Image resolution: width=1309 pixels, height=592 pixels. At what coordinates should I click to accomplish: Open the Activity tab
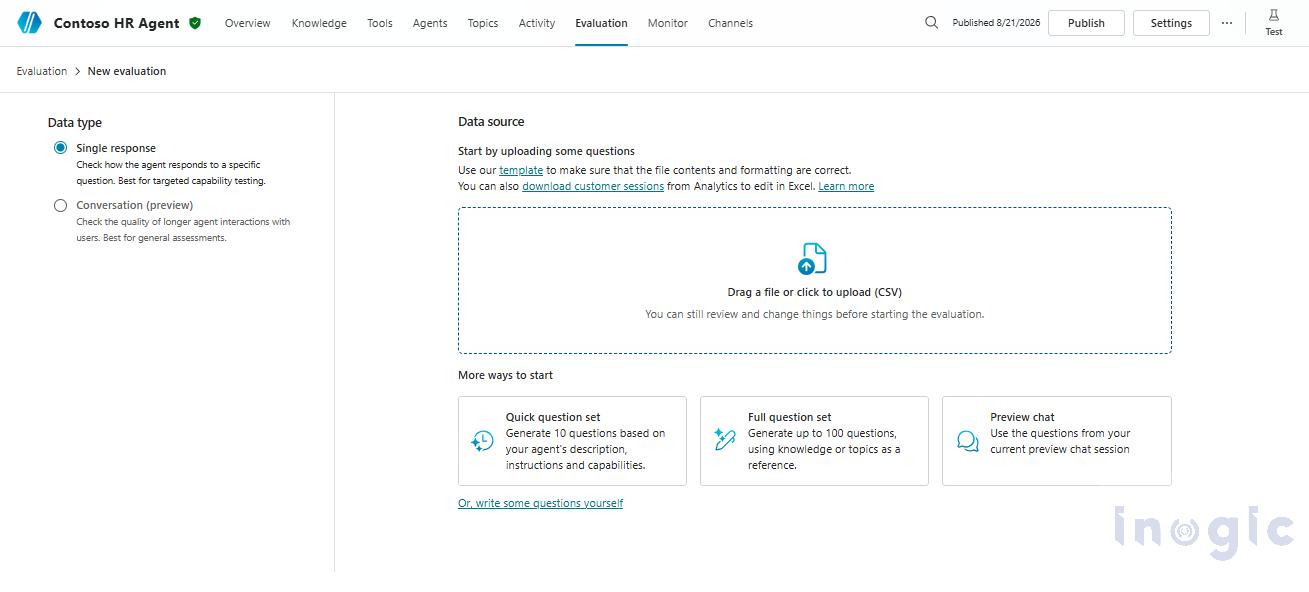537,23
